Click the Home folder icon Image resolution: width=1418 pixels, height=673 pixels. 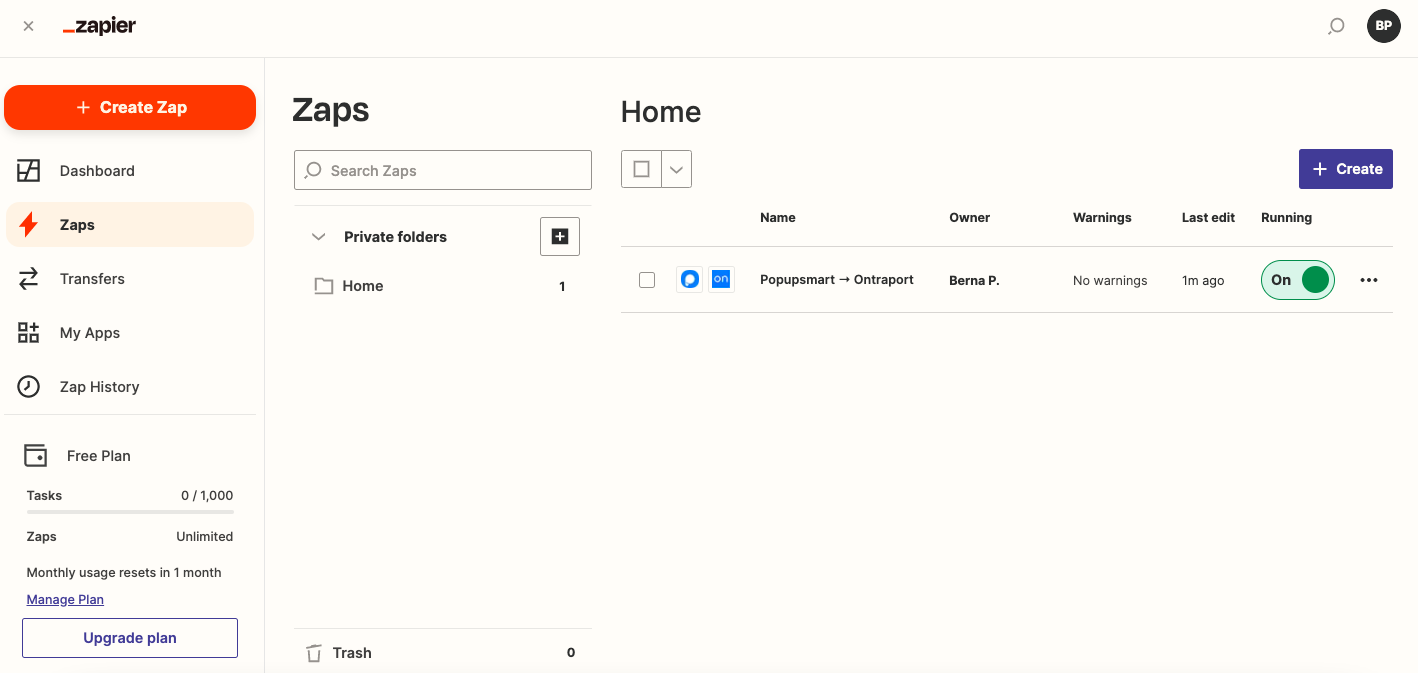(323, 286)
